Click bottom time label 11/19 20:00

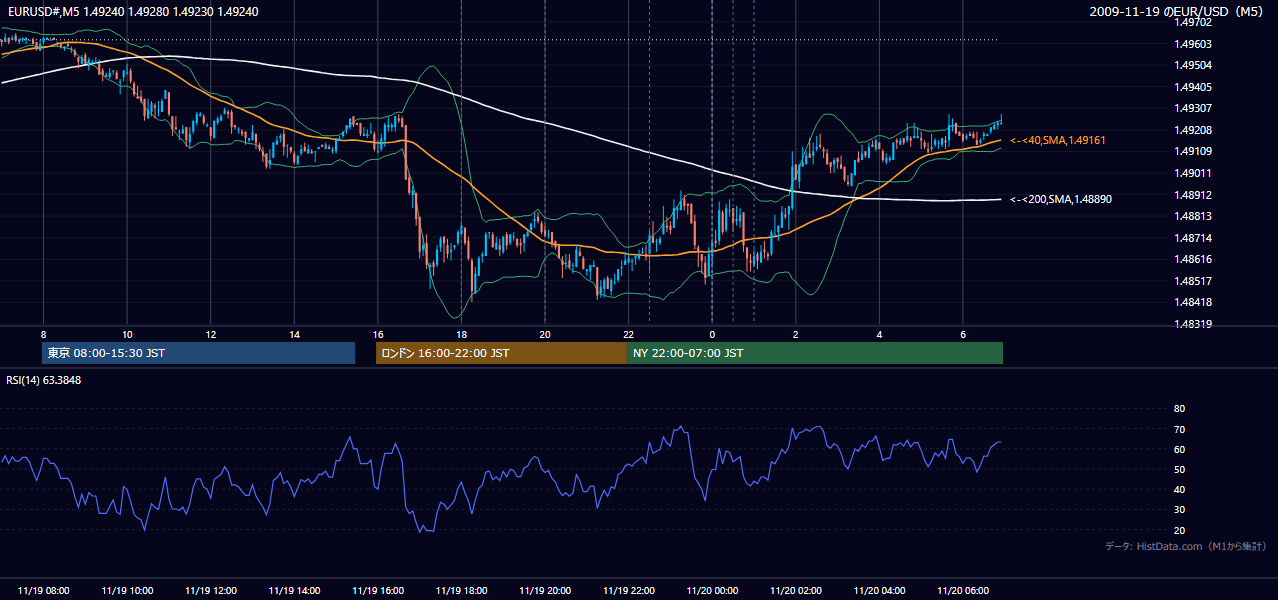pos(545,591)
